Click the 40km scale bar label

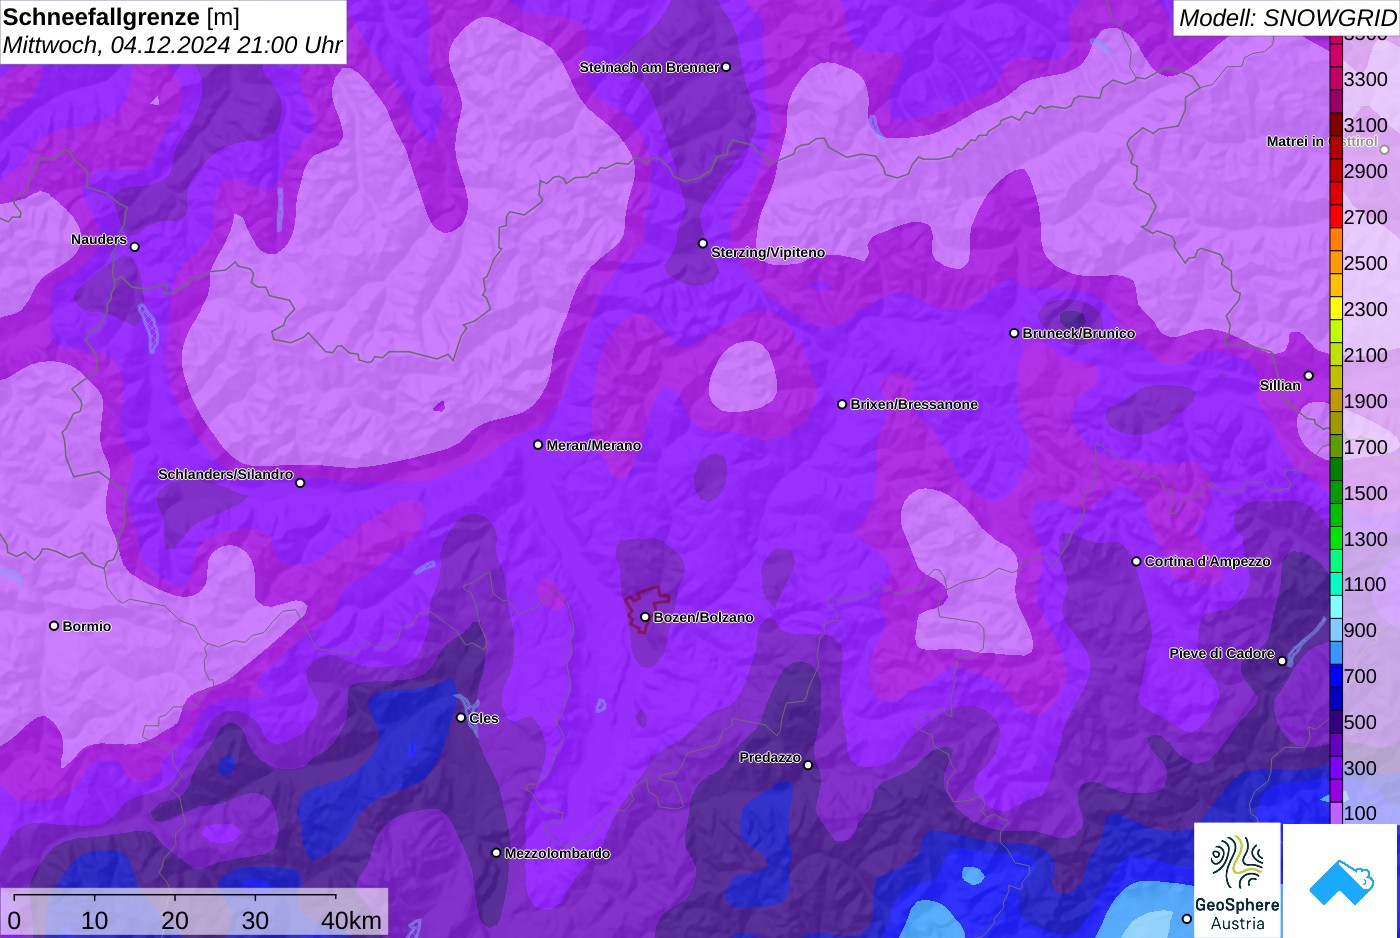pos(351,920)
